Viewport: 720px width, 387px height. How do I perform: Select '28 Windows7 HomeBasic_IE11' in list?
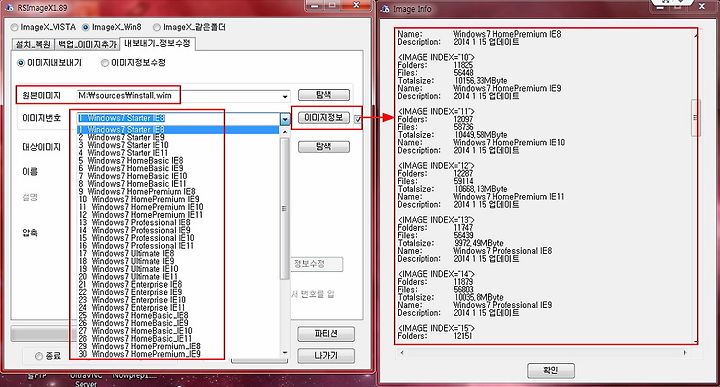tap(178, 339)
